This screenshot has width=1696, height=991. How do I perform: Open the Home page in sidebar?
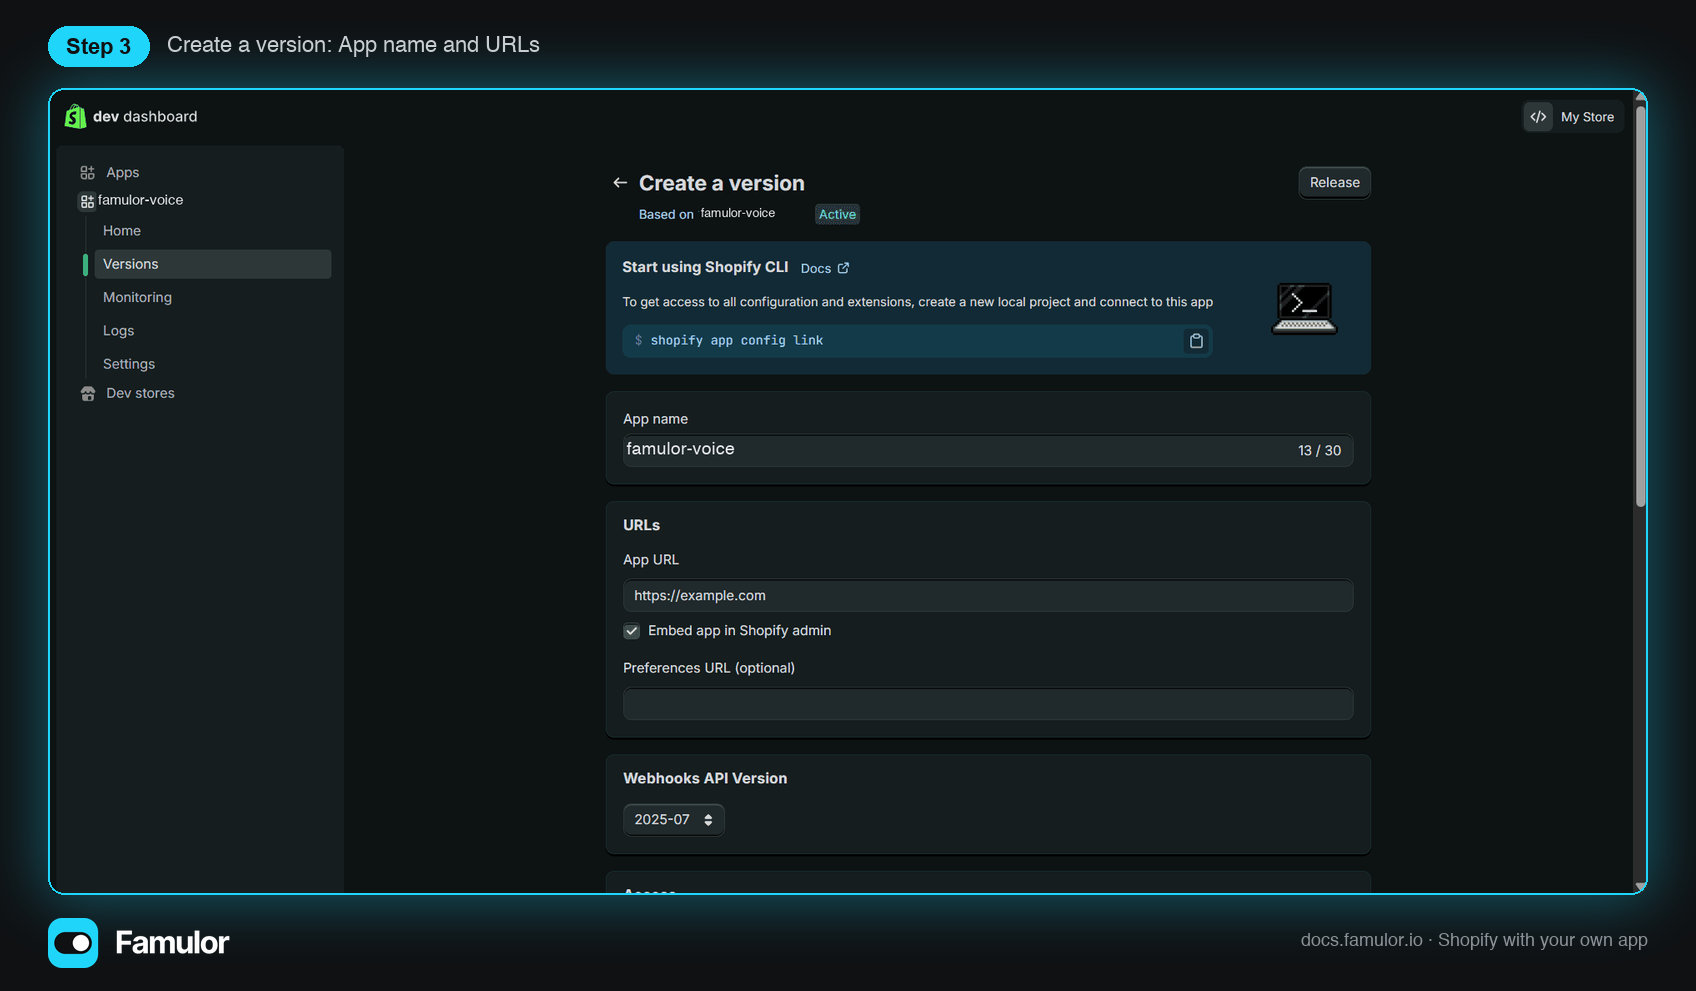coord(122,231)
